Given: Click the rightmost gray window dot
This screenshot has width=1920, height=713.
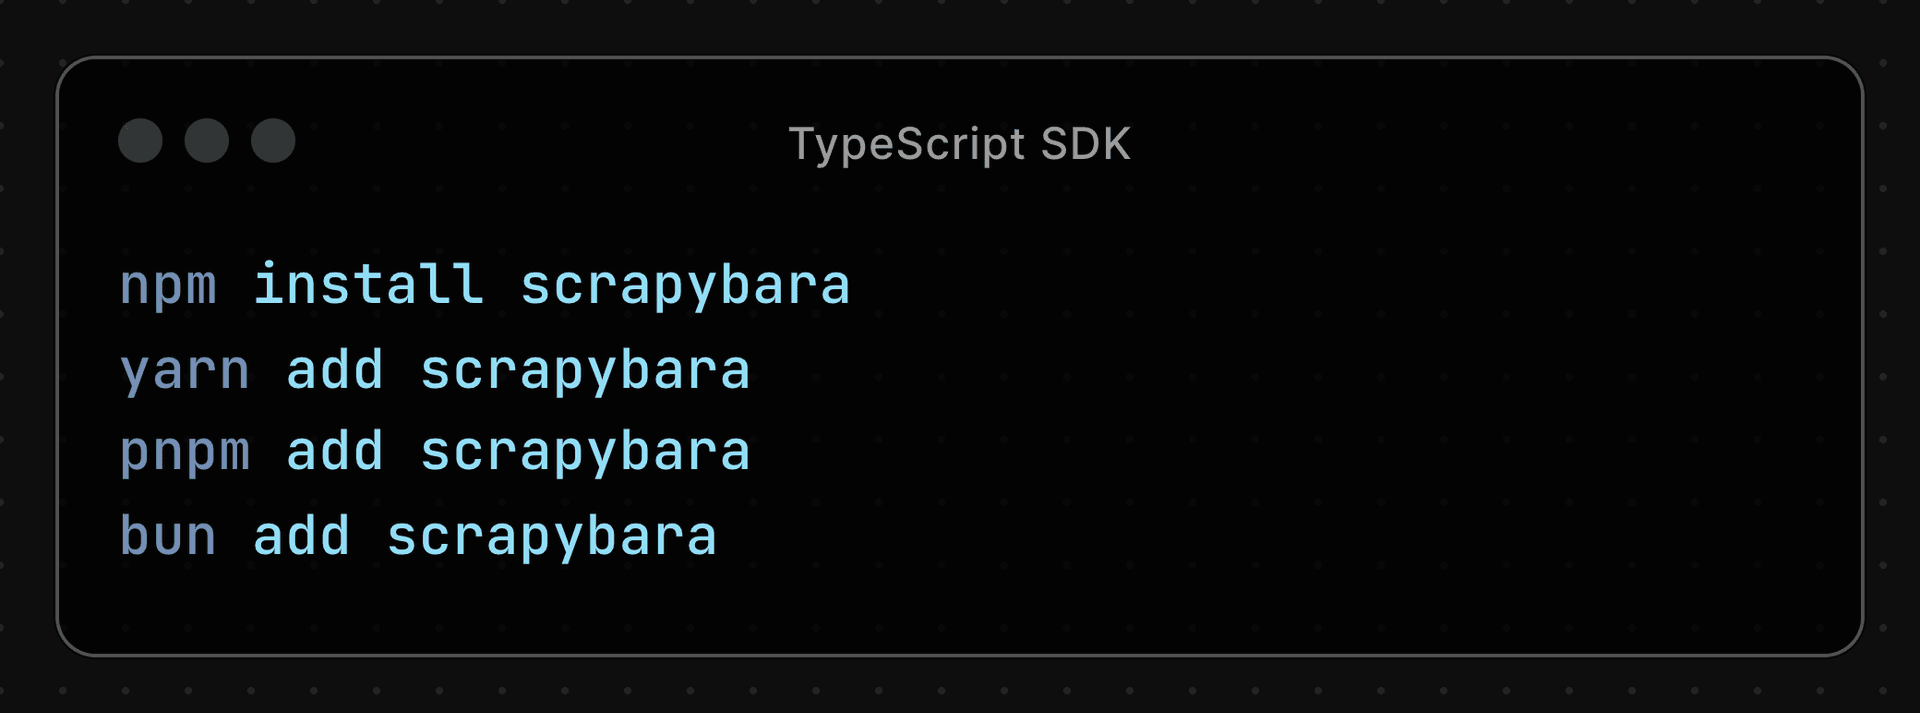Looking at the screenshot, I should (x=273, y=140).
